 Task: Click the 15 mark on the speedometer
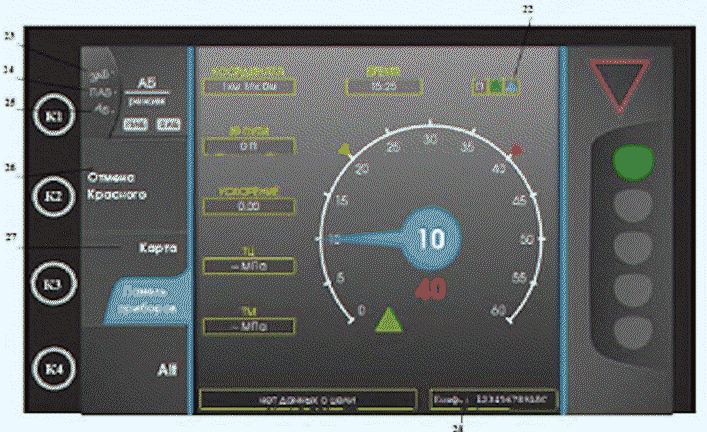[342, 200]
